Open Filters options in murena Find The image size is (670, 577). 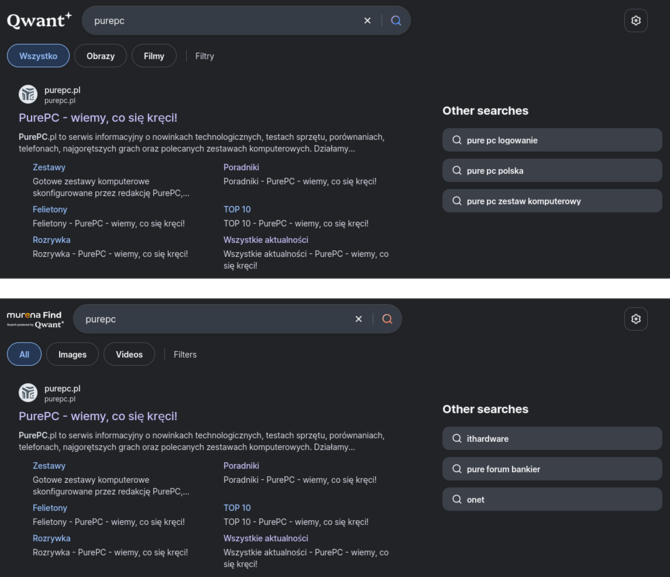point(185,354)
